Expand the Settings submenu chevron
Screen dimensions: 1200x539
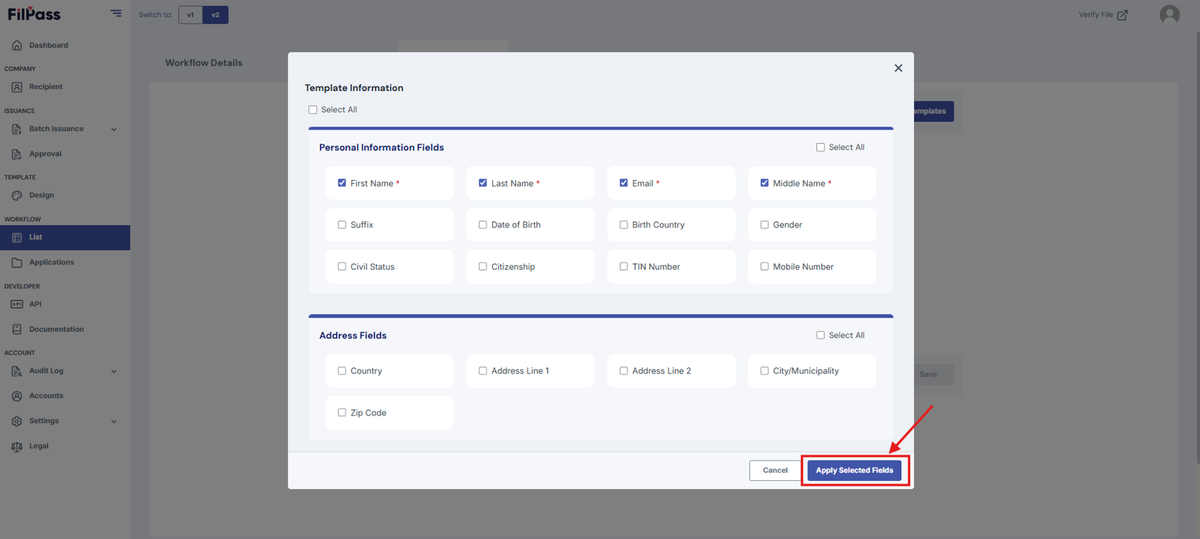114,421
